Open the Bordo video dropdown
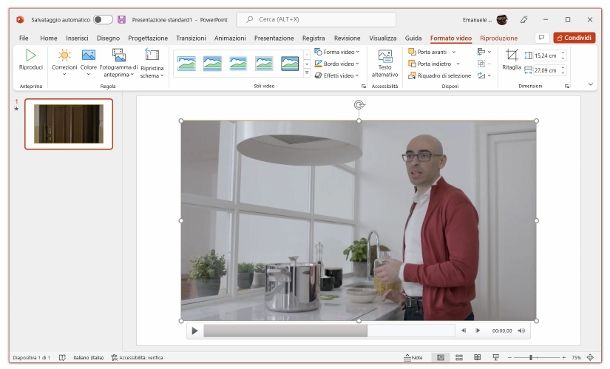 pyautogui.click(x=337, y=63)
